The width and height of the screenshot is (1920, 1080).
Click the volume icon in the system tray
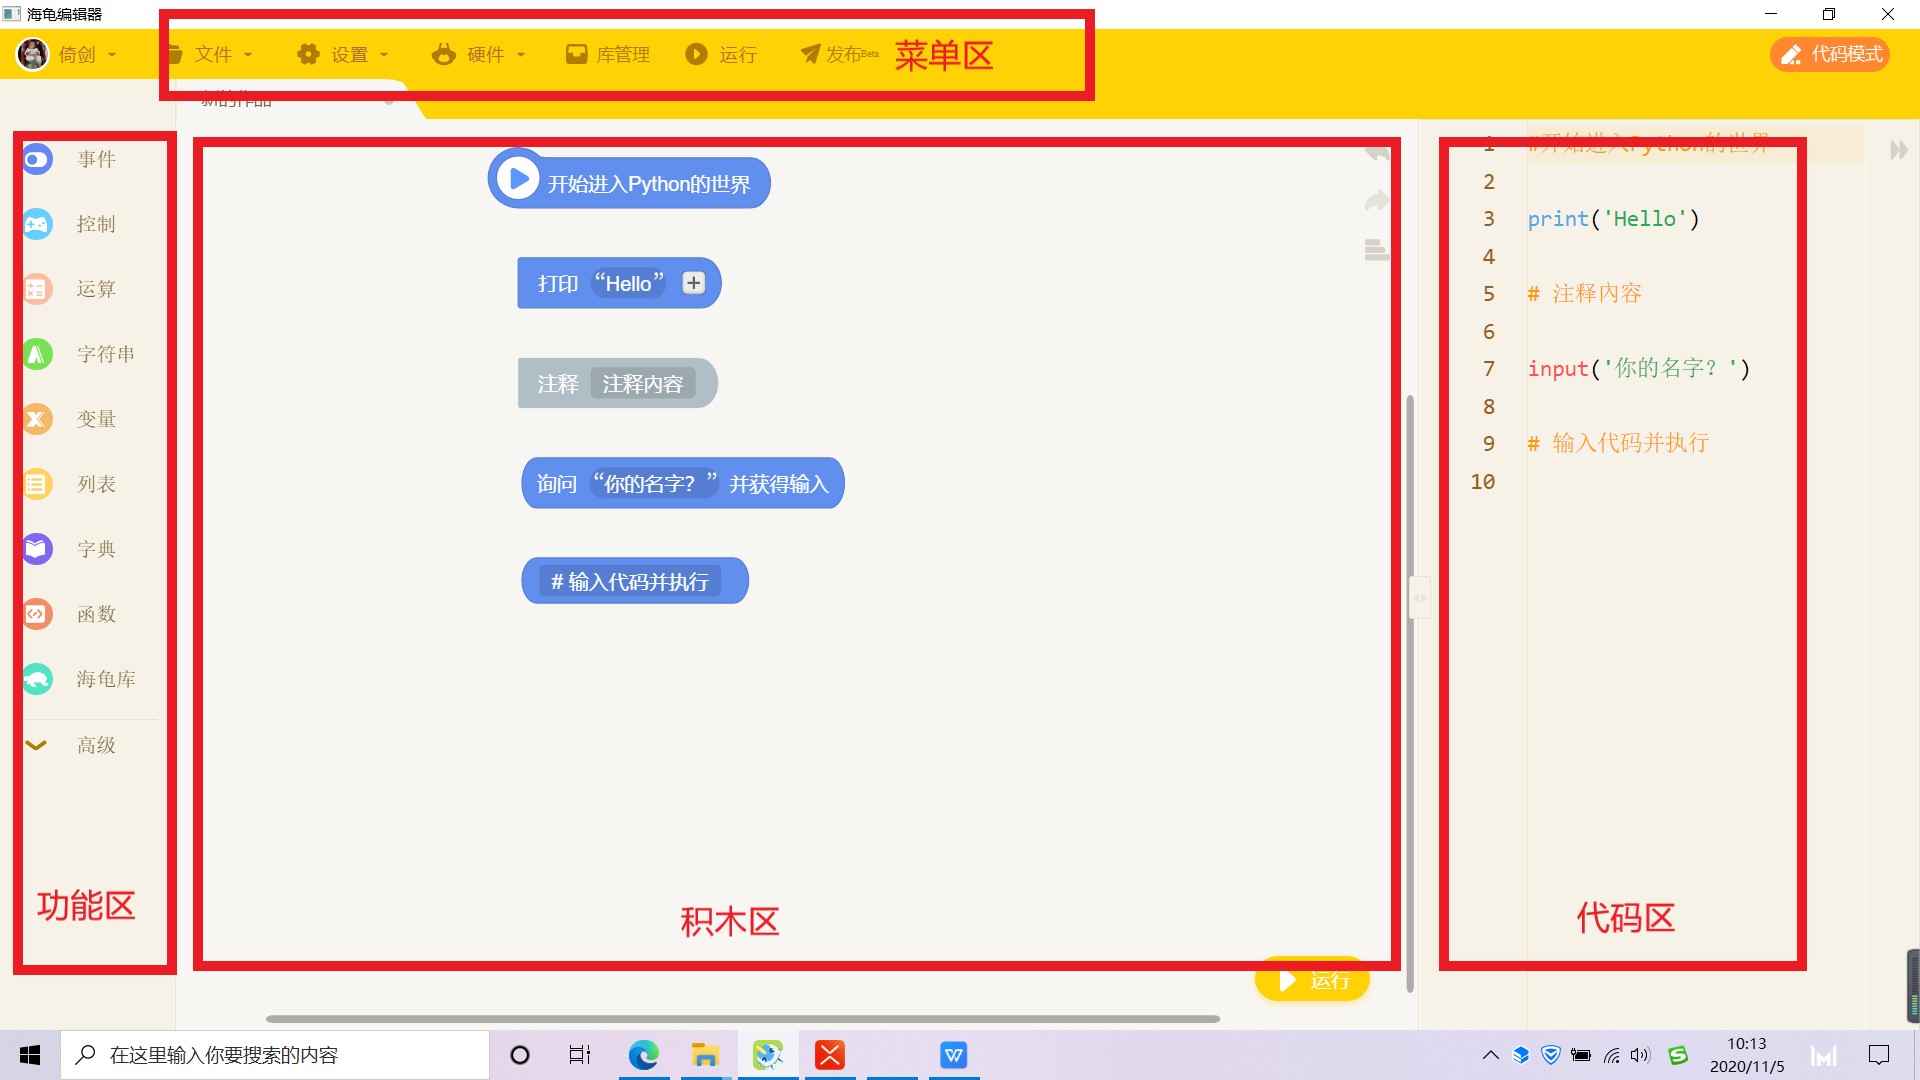1640,1055
